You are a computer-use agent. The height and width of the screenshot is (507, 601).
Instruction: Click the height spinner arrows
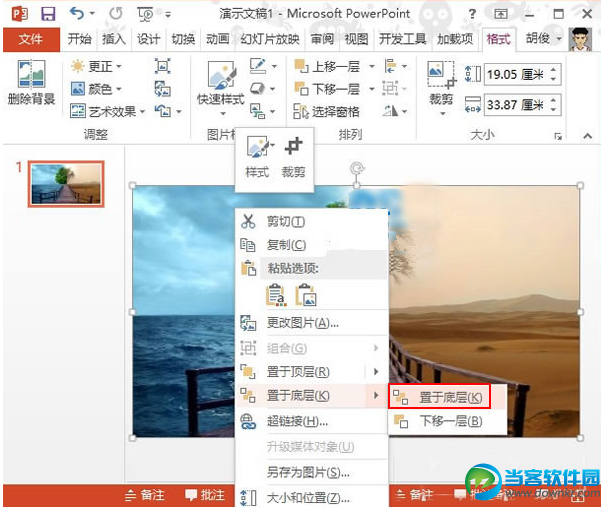point(554,74)
